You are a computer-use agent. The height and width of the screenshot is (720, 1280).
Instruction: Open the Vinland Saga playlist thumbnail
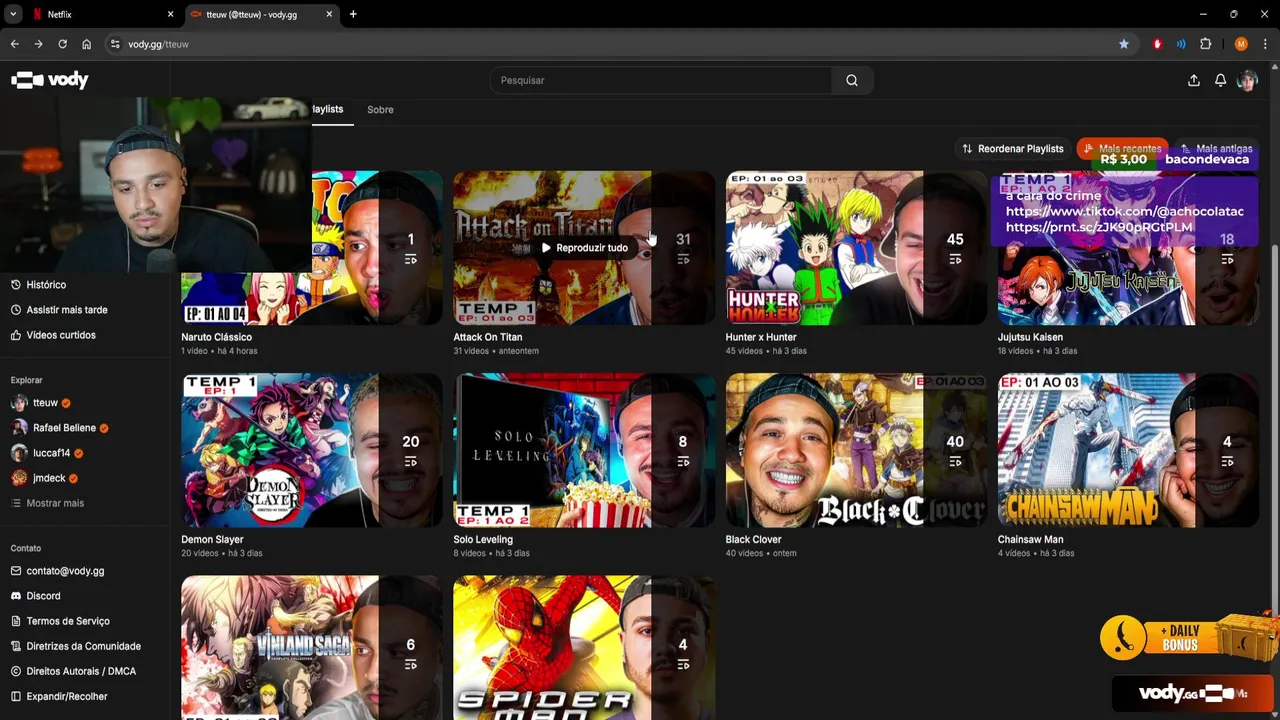[312, 647]
